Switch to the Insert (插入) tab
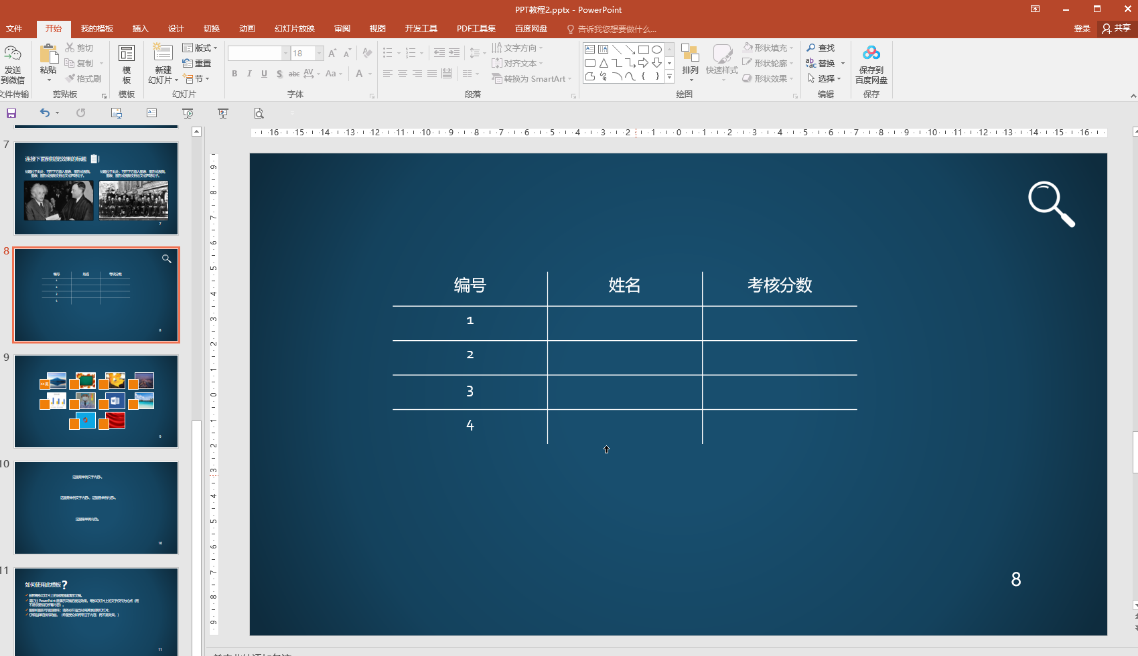This screenshot has height=656, width=1138. tap(140, 29)
